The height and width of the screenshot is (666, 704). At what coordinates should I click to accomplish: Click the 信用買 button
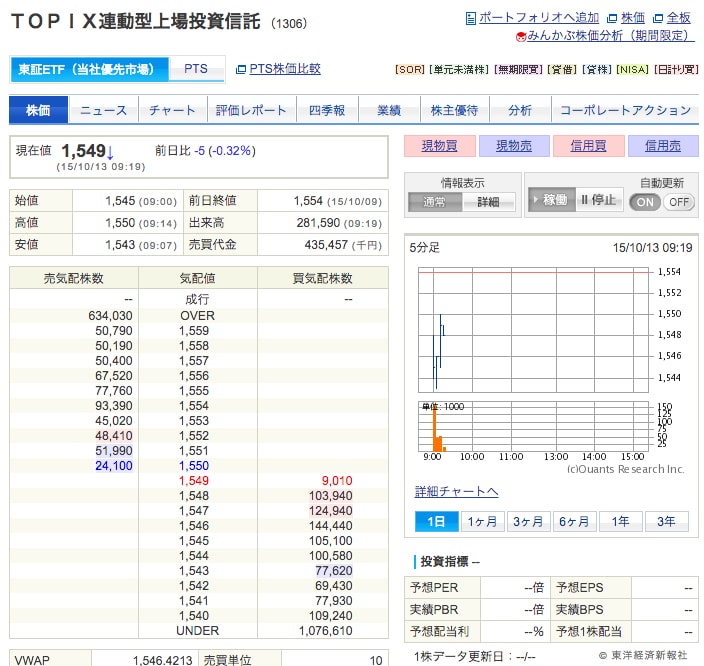589,146
